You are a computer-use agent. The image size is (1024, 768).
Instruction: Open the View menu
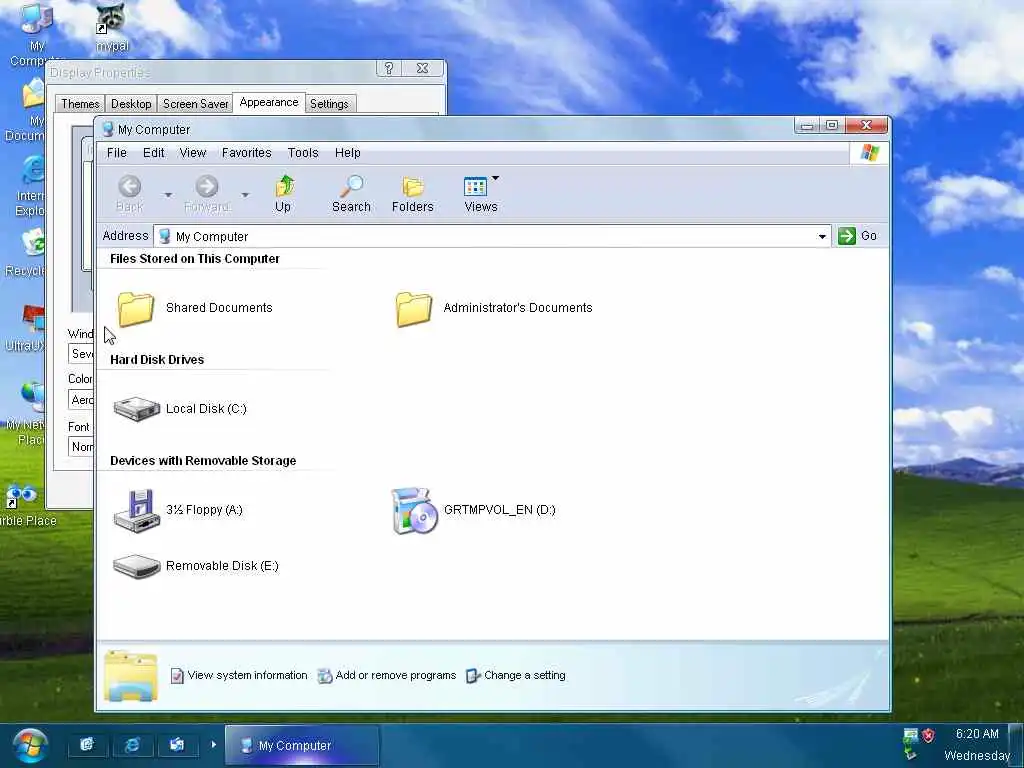tap(193, 153)
